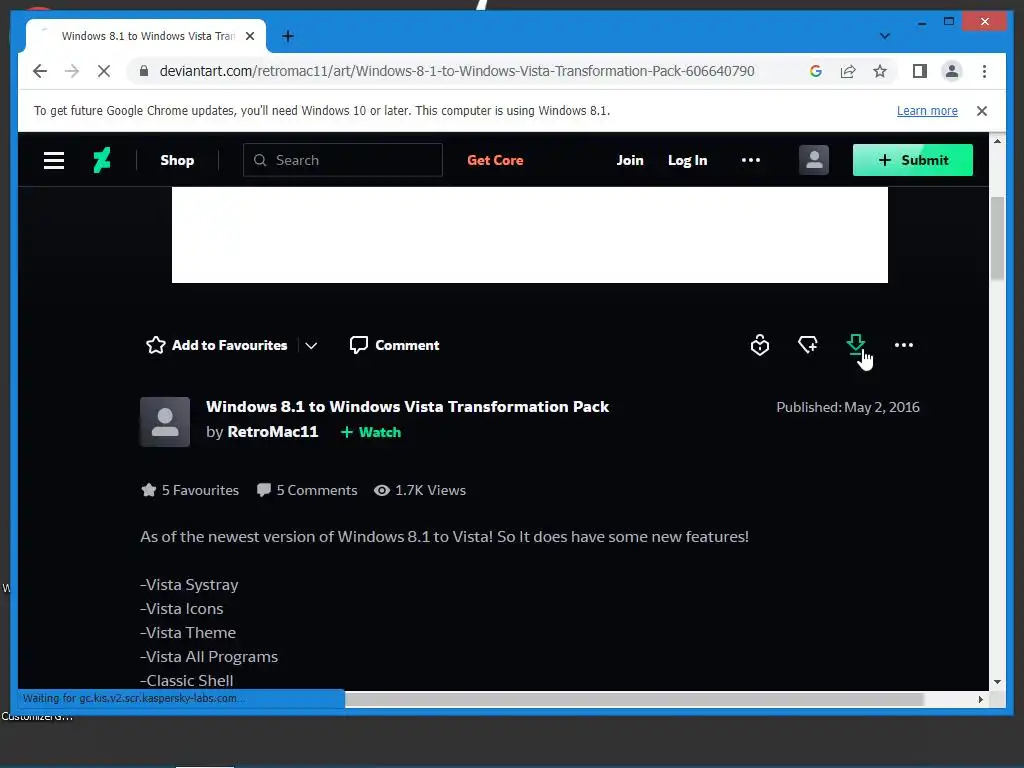
Task: Click the -Vista Theme line
Action: (x=187, y=633)
